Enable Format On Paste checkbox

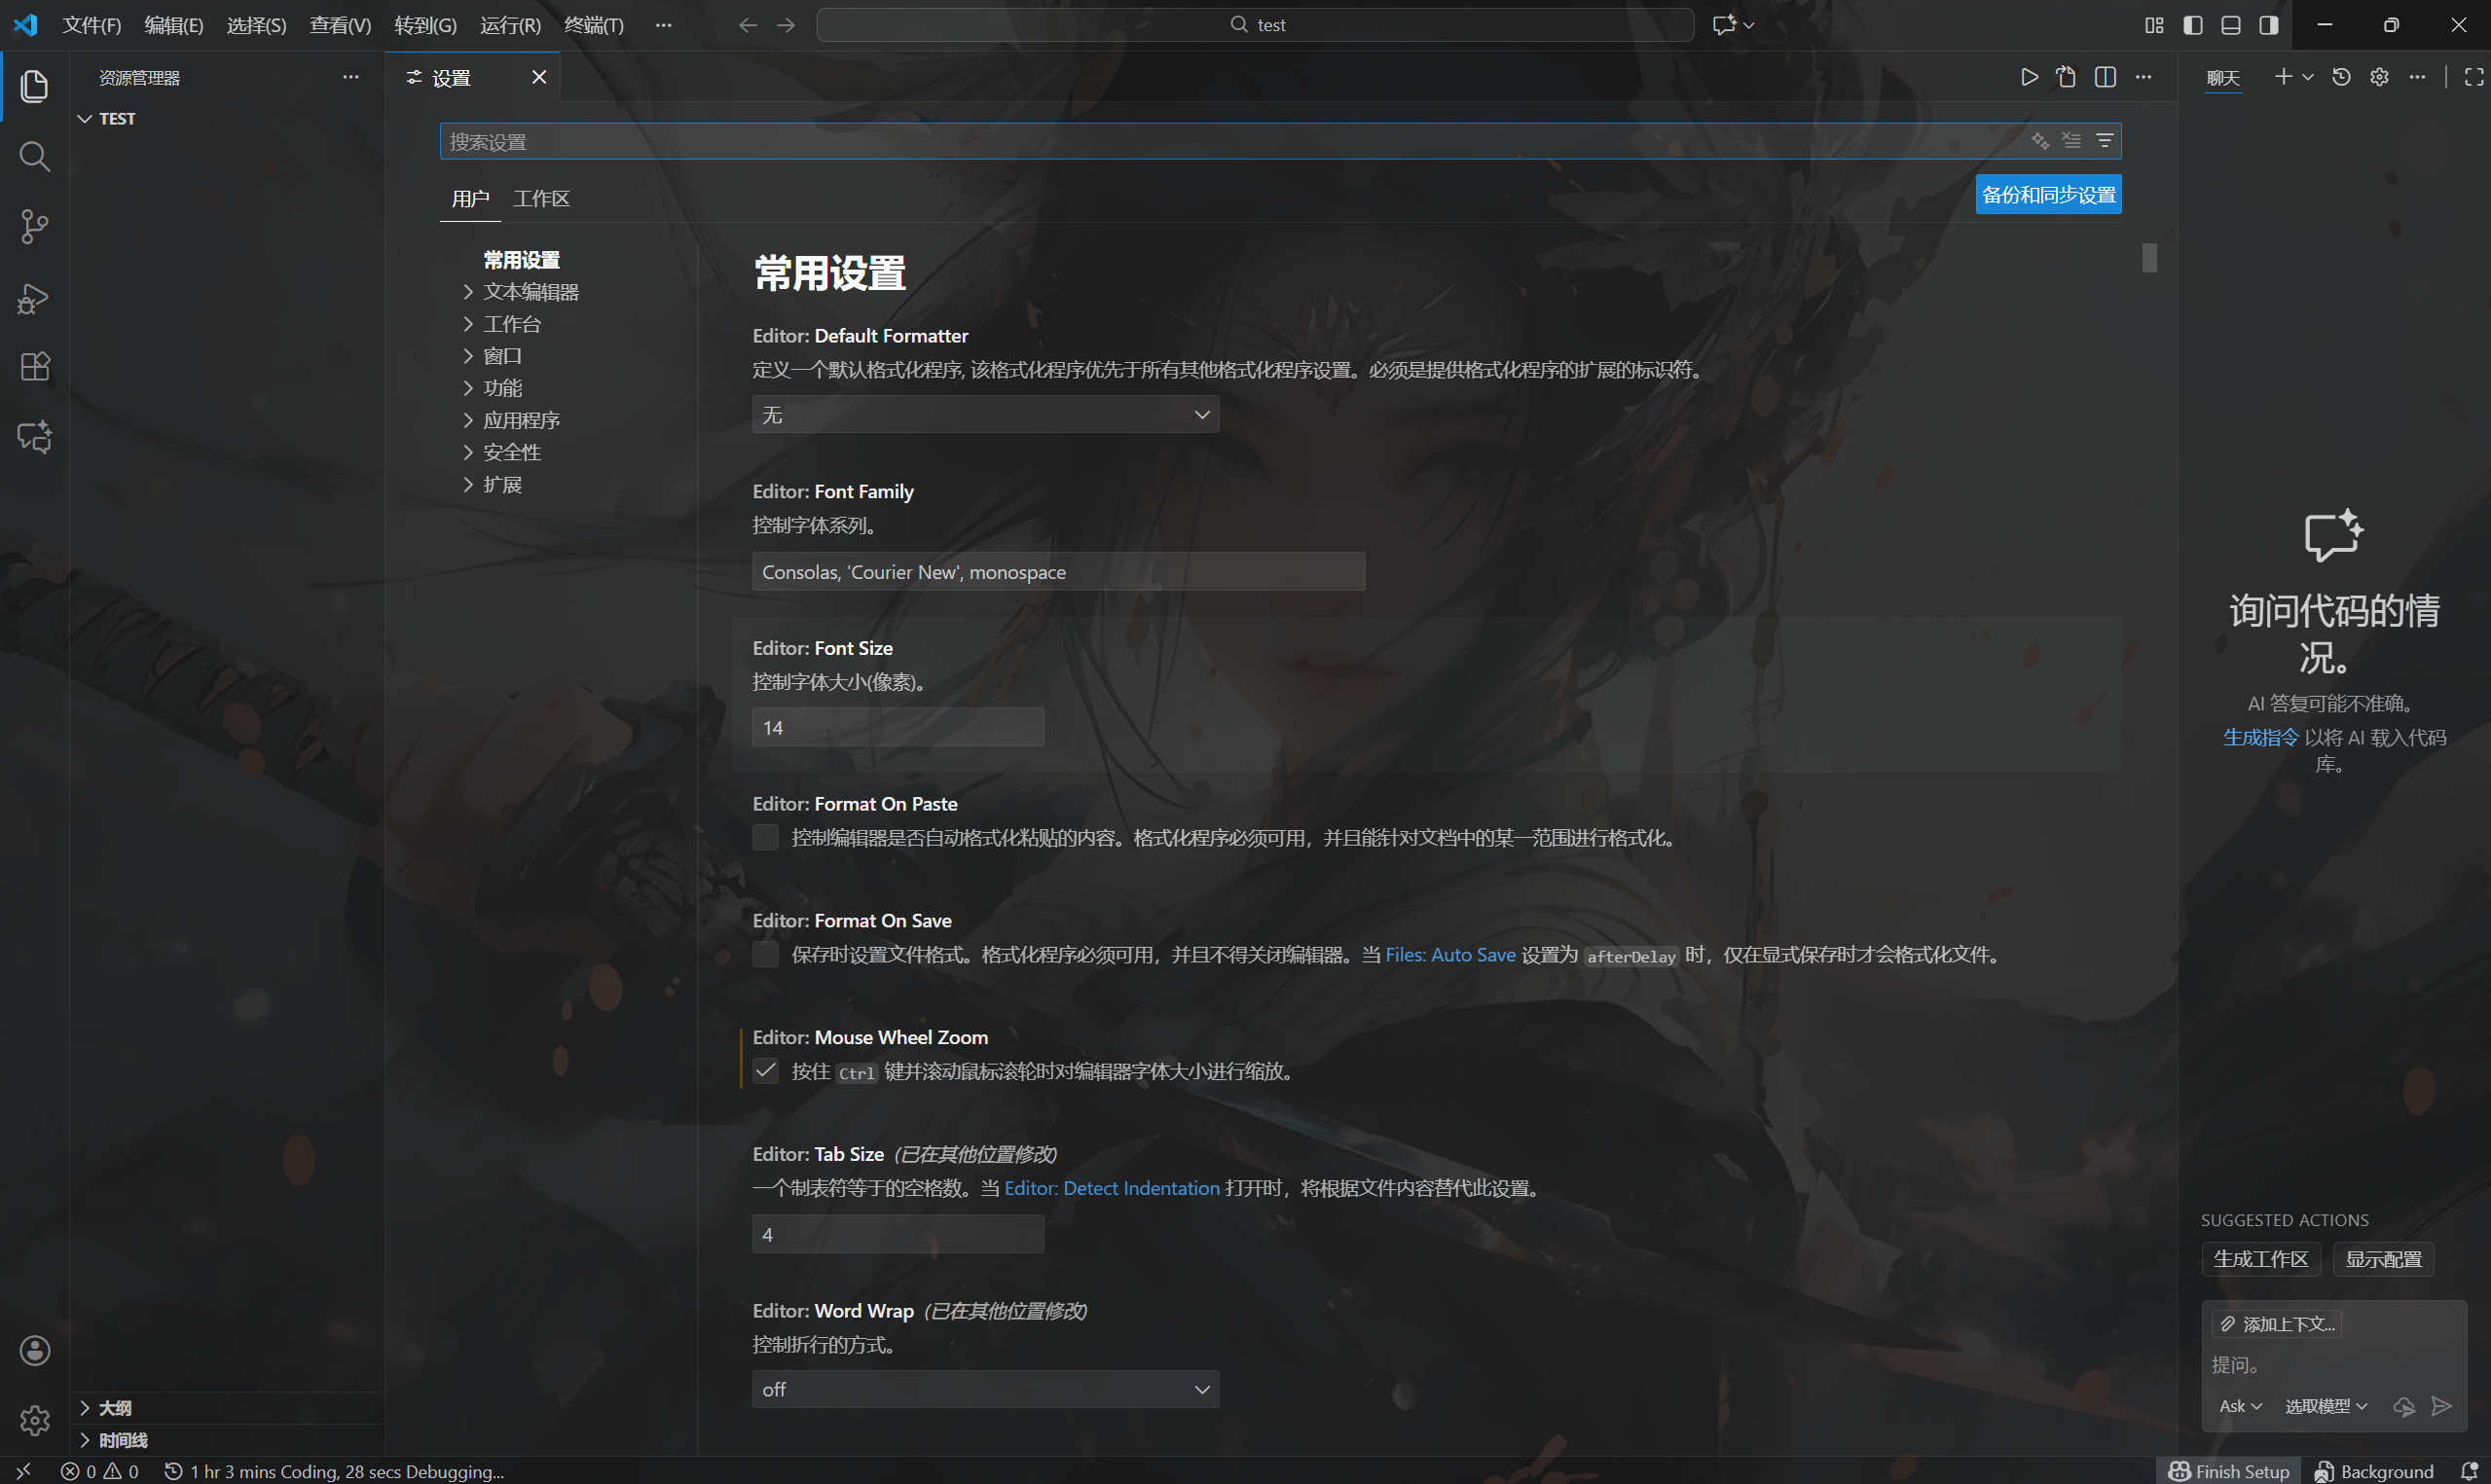click(765, 837)
